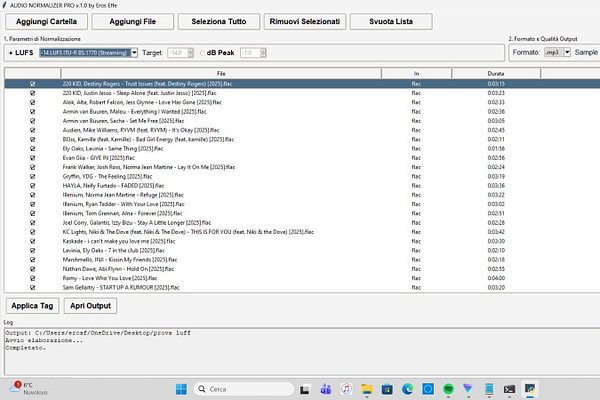The image size is (600, 400).
Task: Click the dB Peak value field
Action: (250, 53)
